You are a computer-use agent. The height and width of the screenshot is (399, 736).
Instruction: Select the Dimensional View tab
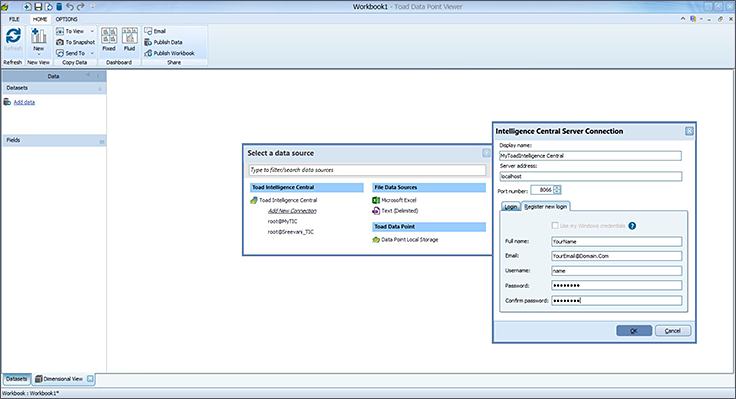[x=63, y=379]
